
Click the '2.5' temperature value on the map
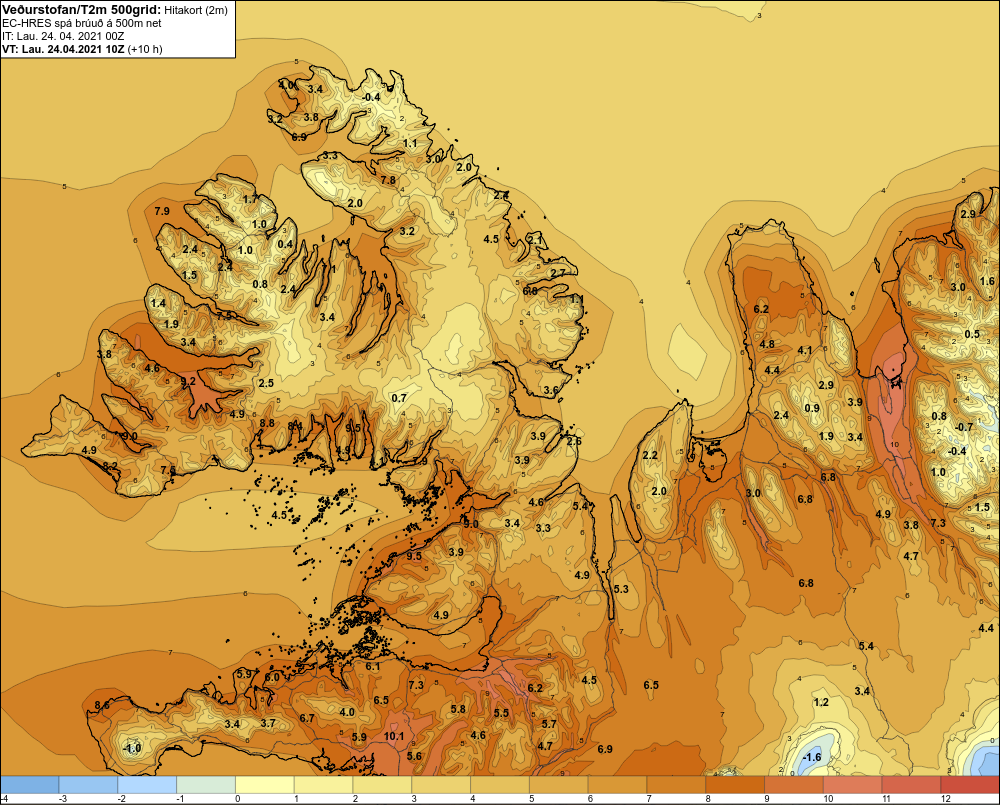point(266,383)
